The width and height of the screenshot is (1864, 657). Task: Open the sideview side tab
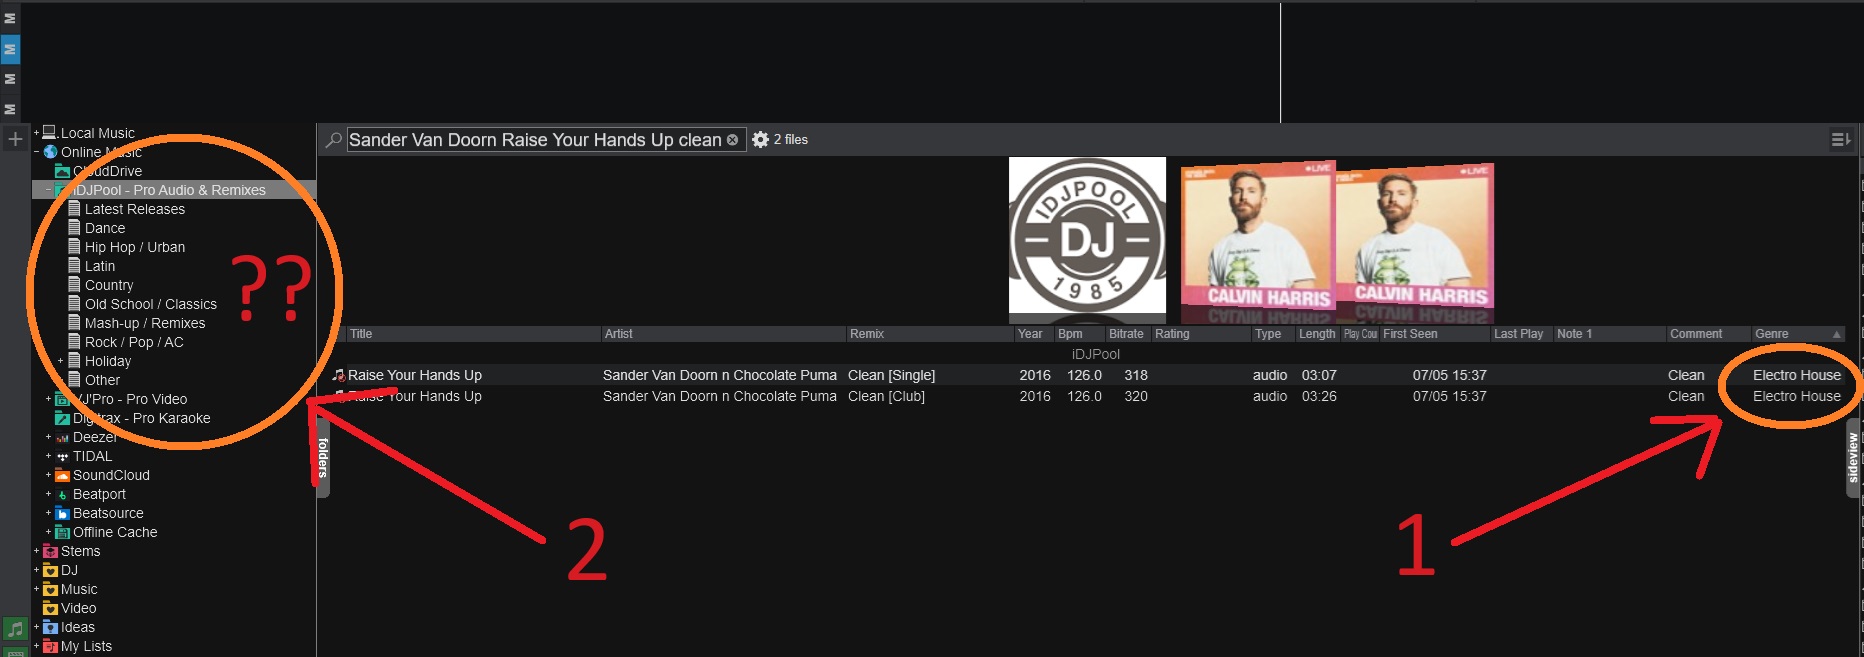pos(1853,458)
